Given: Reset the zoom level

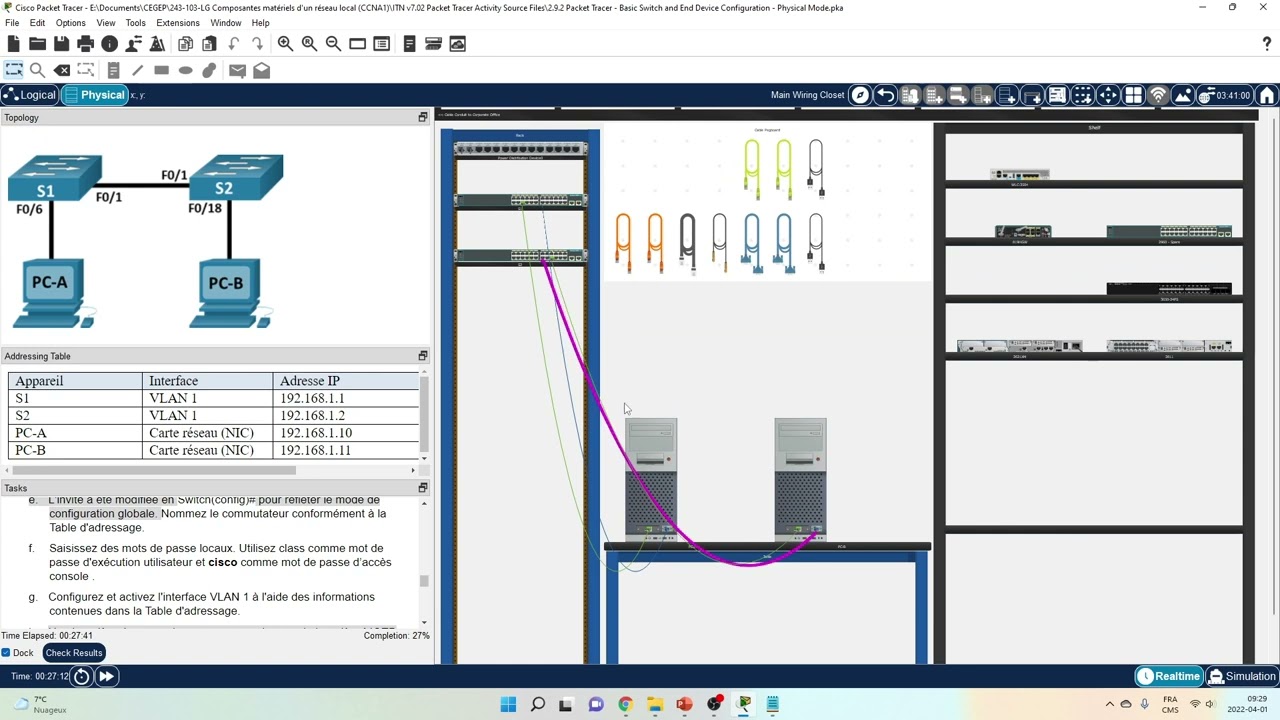Looking at the screenshot, I should (309, 44).
